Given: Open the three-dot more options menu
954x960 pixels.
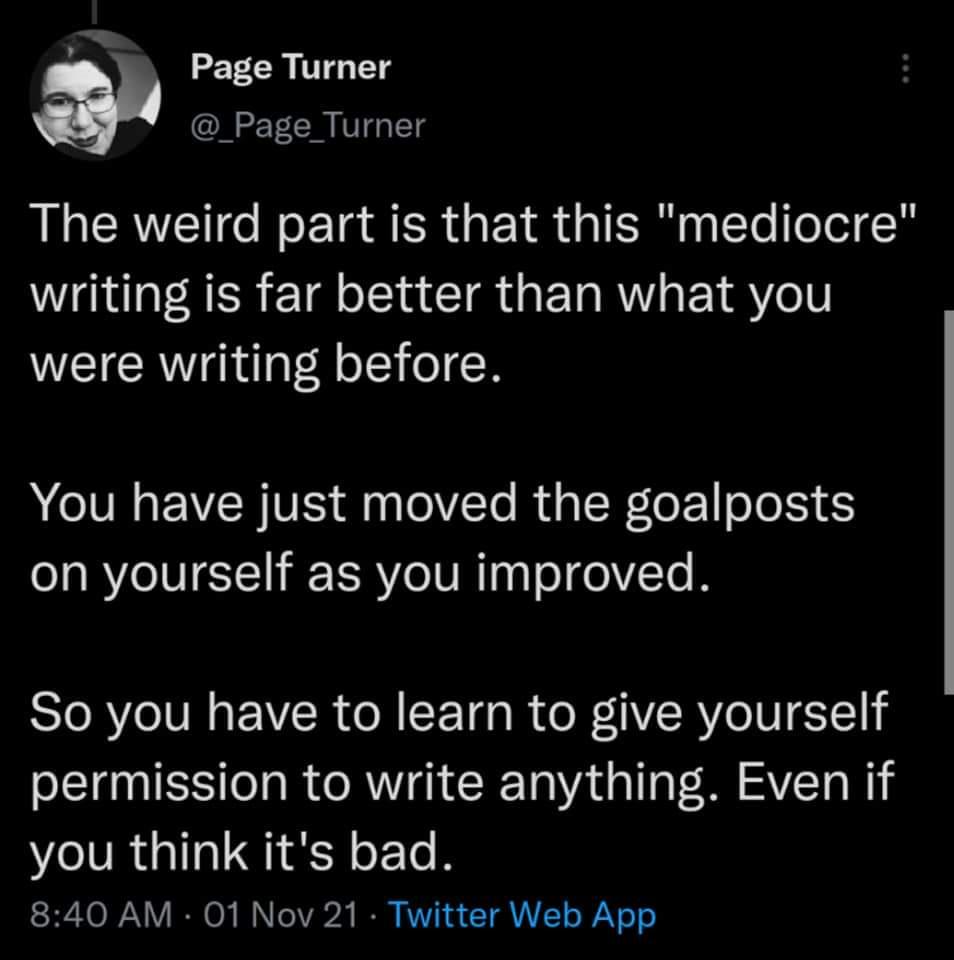Looking at the screenshot, I should [905, 68].
